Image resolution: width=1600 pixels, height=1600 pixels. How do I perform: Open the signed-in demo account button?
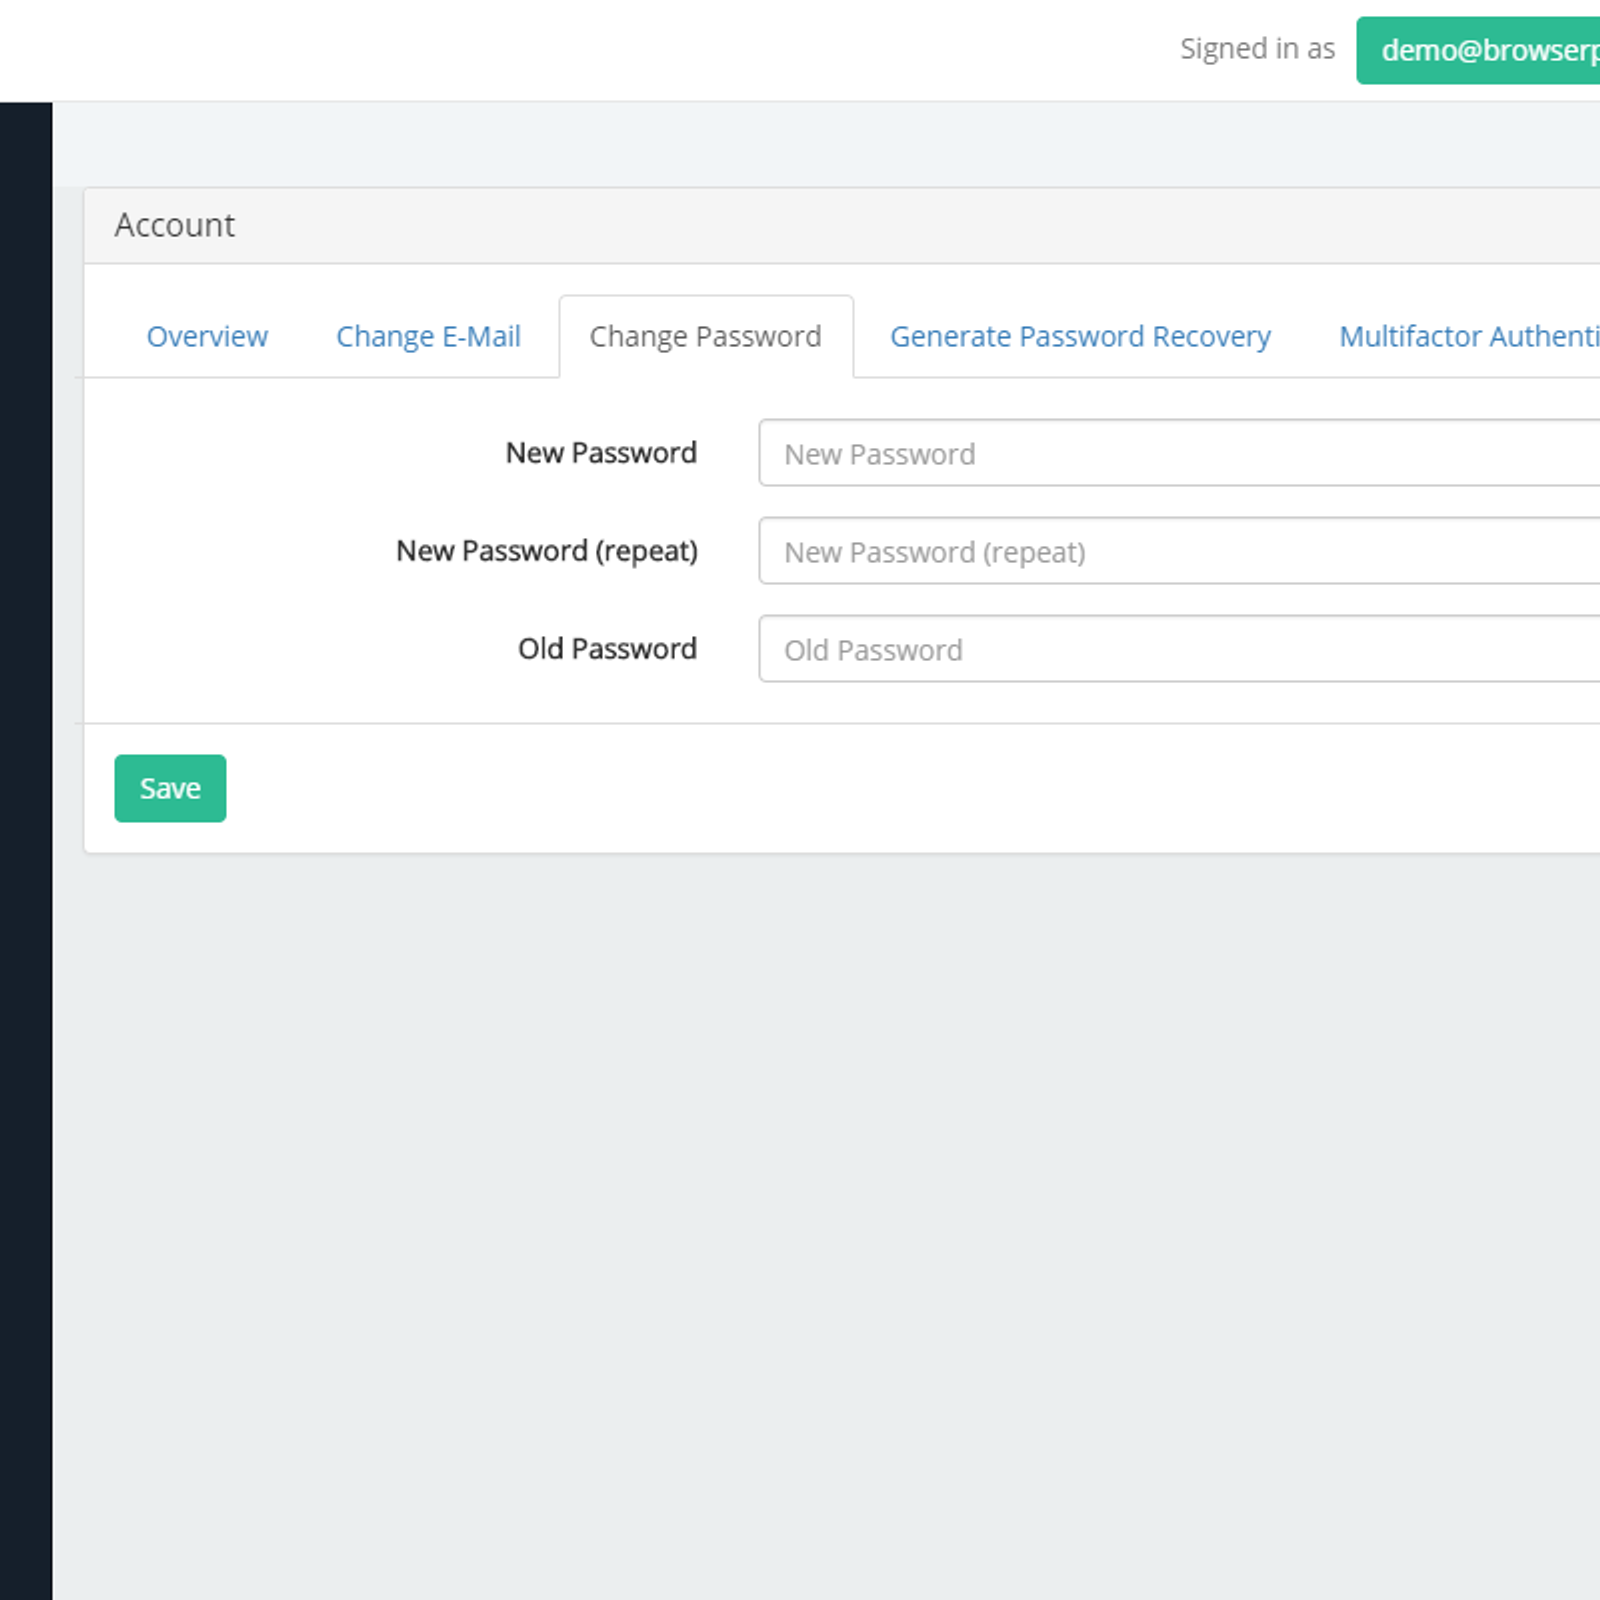(1478, 50)
